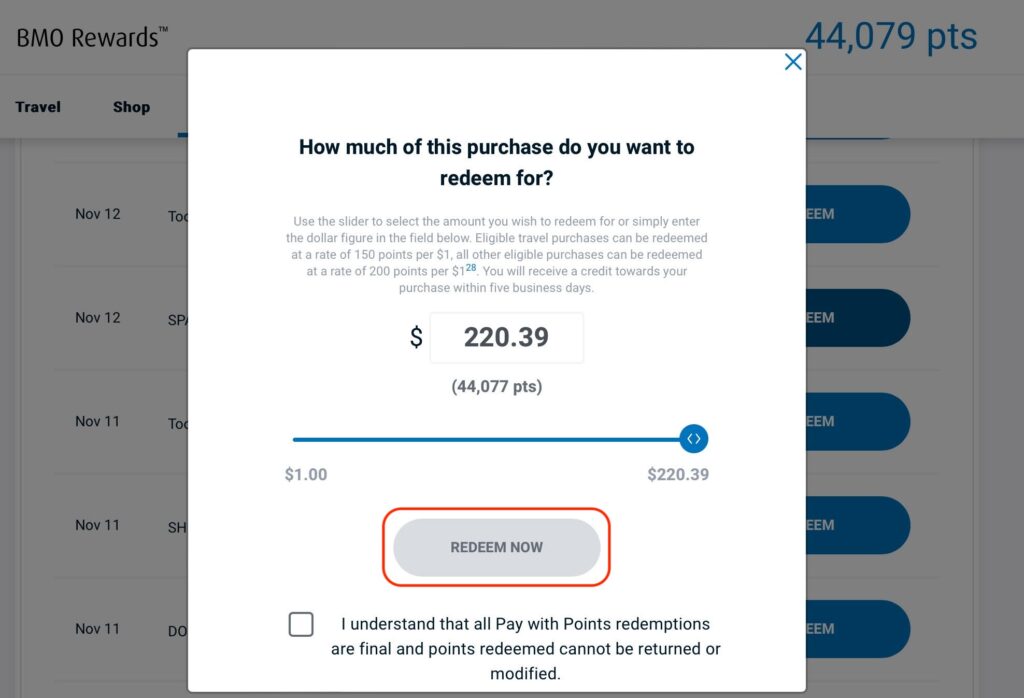Click the REDEEM NOW button
Screen dimensions: 1024x698
[495, 547]
